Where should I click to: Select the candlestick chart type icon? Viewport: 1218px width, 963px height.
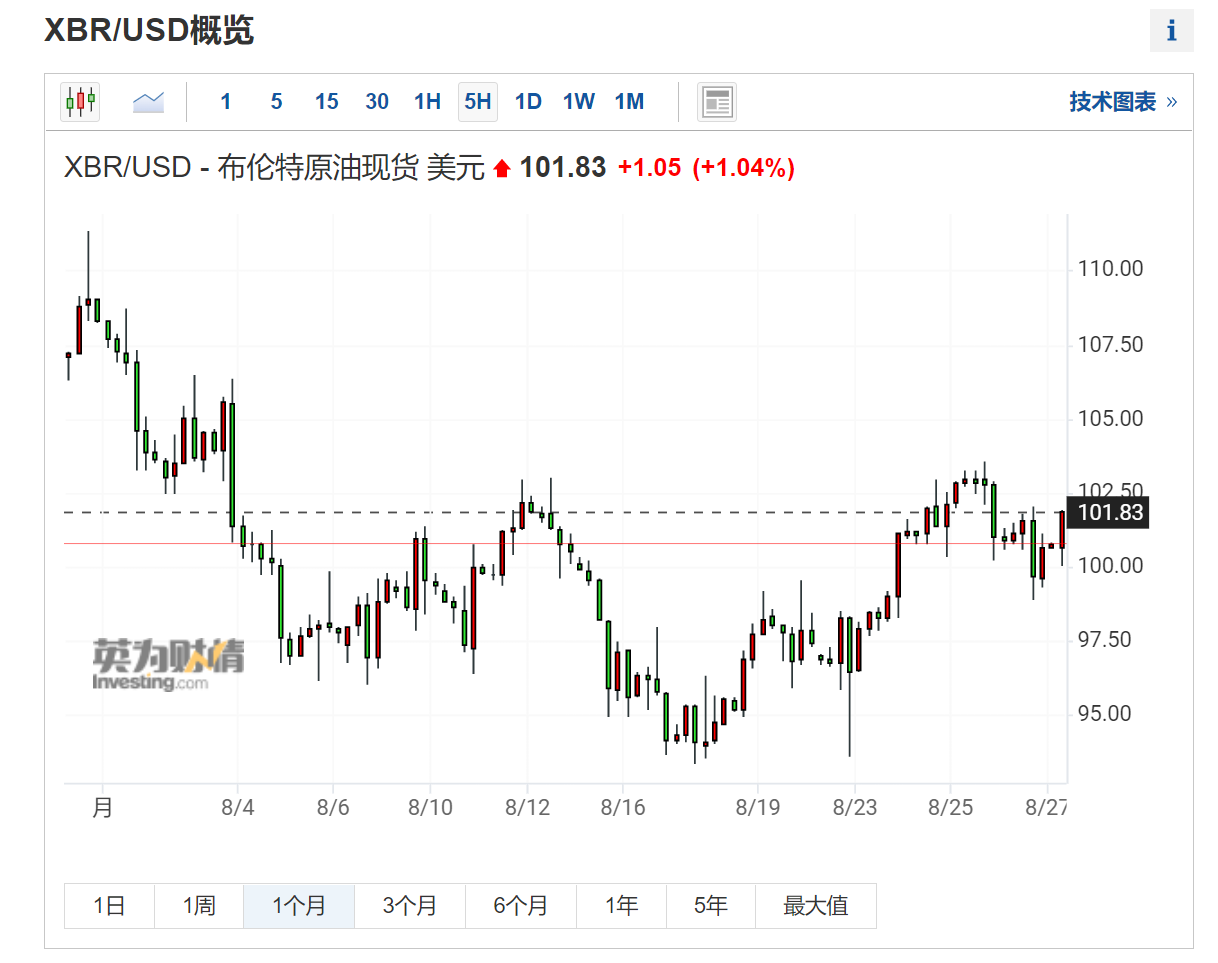click(80, 101)
